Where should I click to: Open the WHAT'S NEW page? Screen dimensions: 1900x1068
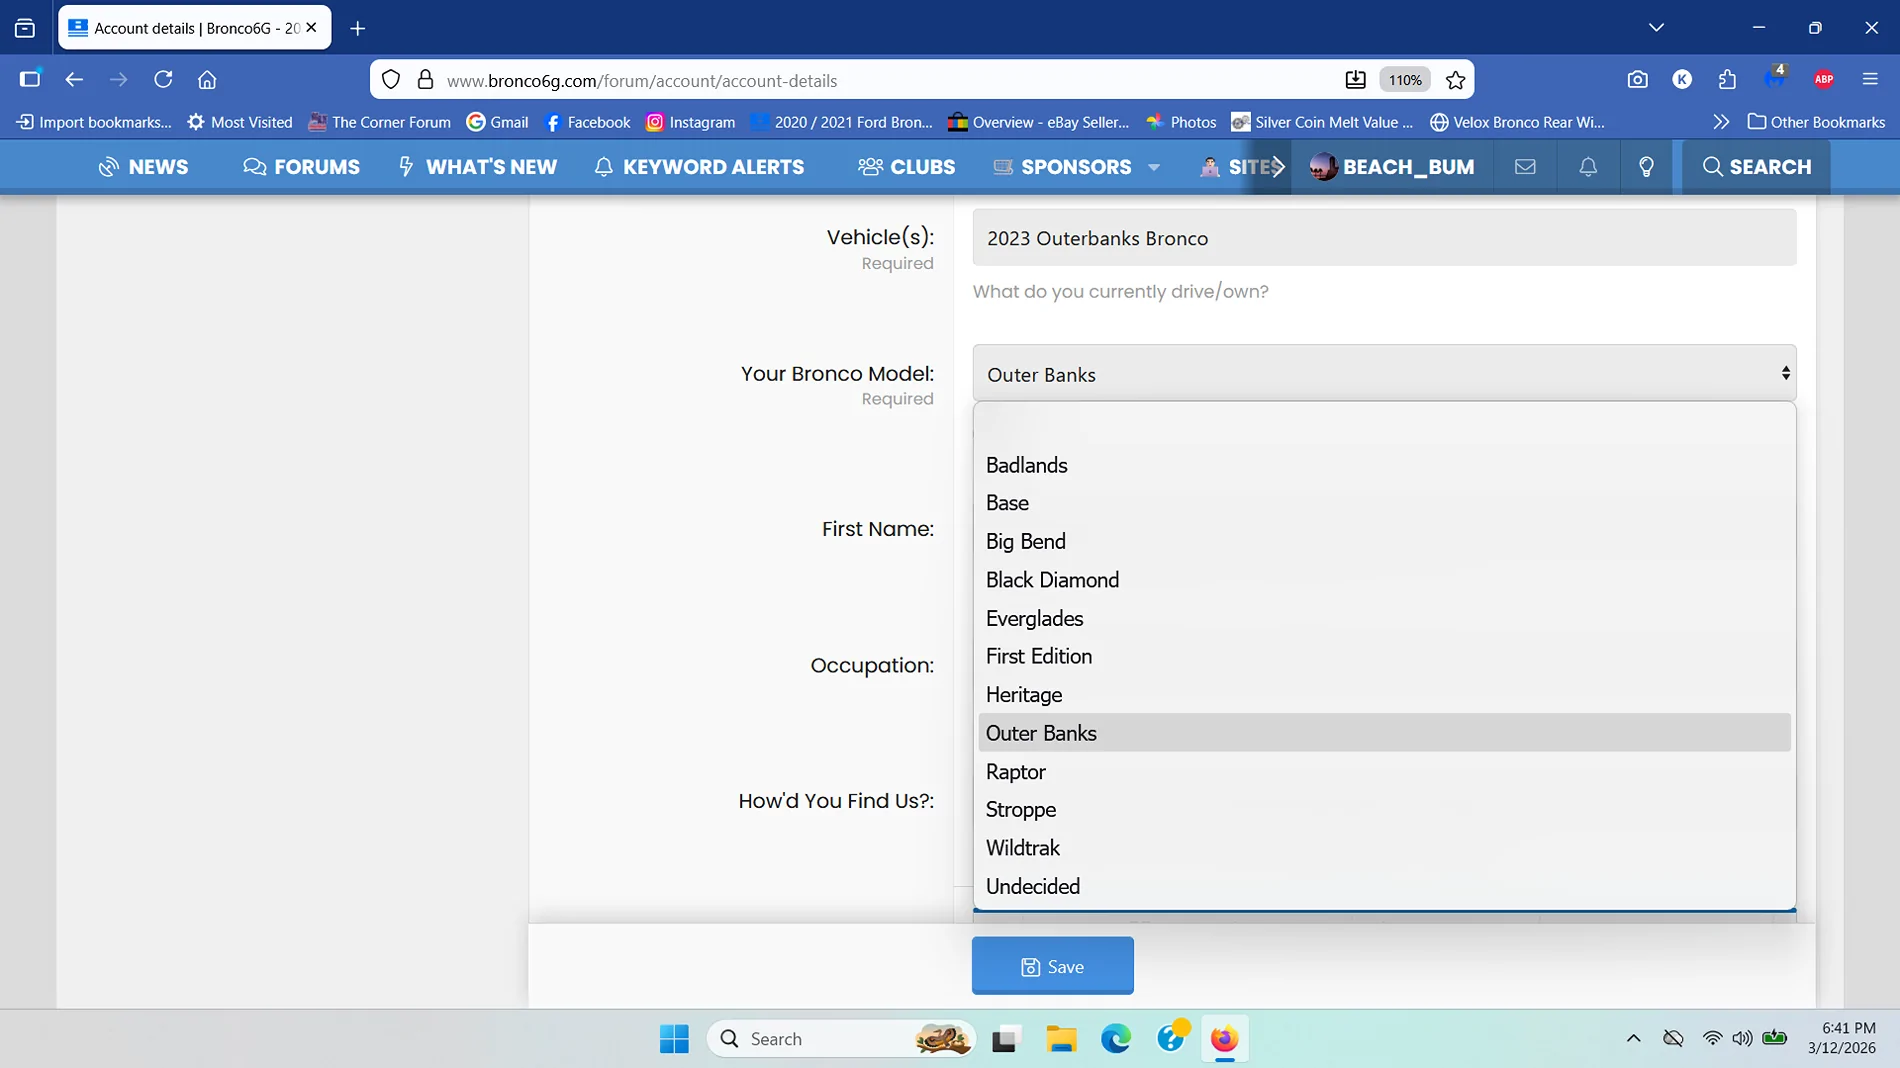click(x=477, y=167)
